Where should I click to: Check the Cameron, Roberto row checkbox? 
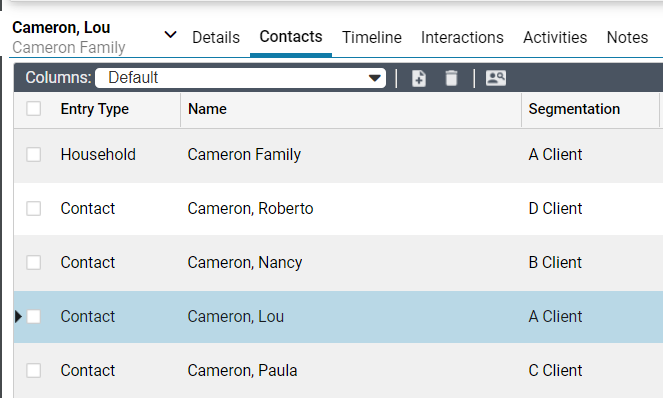(33, 209)
